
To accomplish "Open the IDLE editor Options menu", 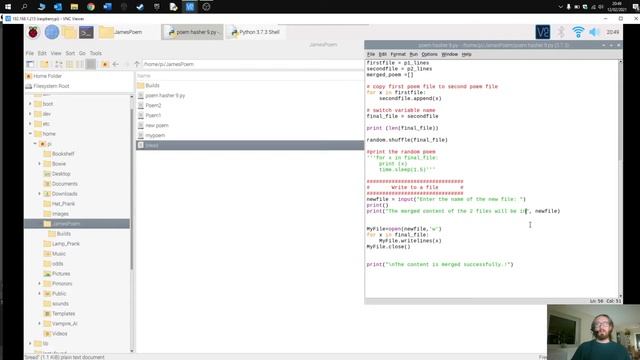I will click(x=429, y=54).
